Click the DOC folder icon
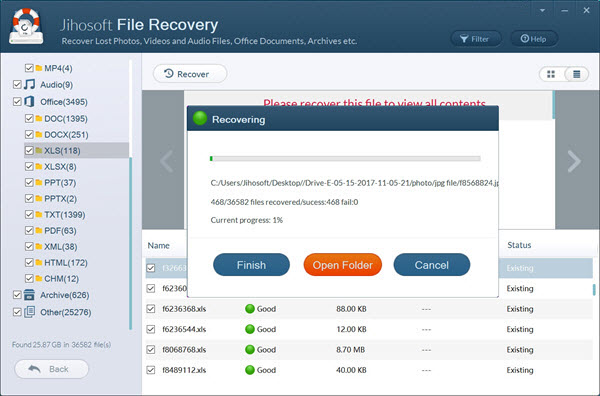The image size is (600, 396). pyautogui.click(x=39, y=119)
